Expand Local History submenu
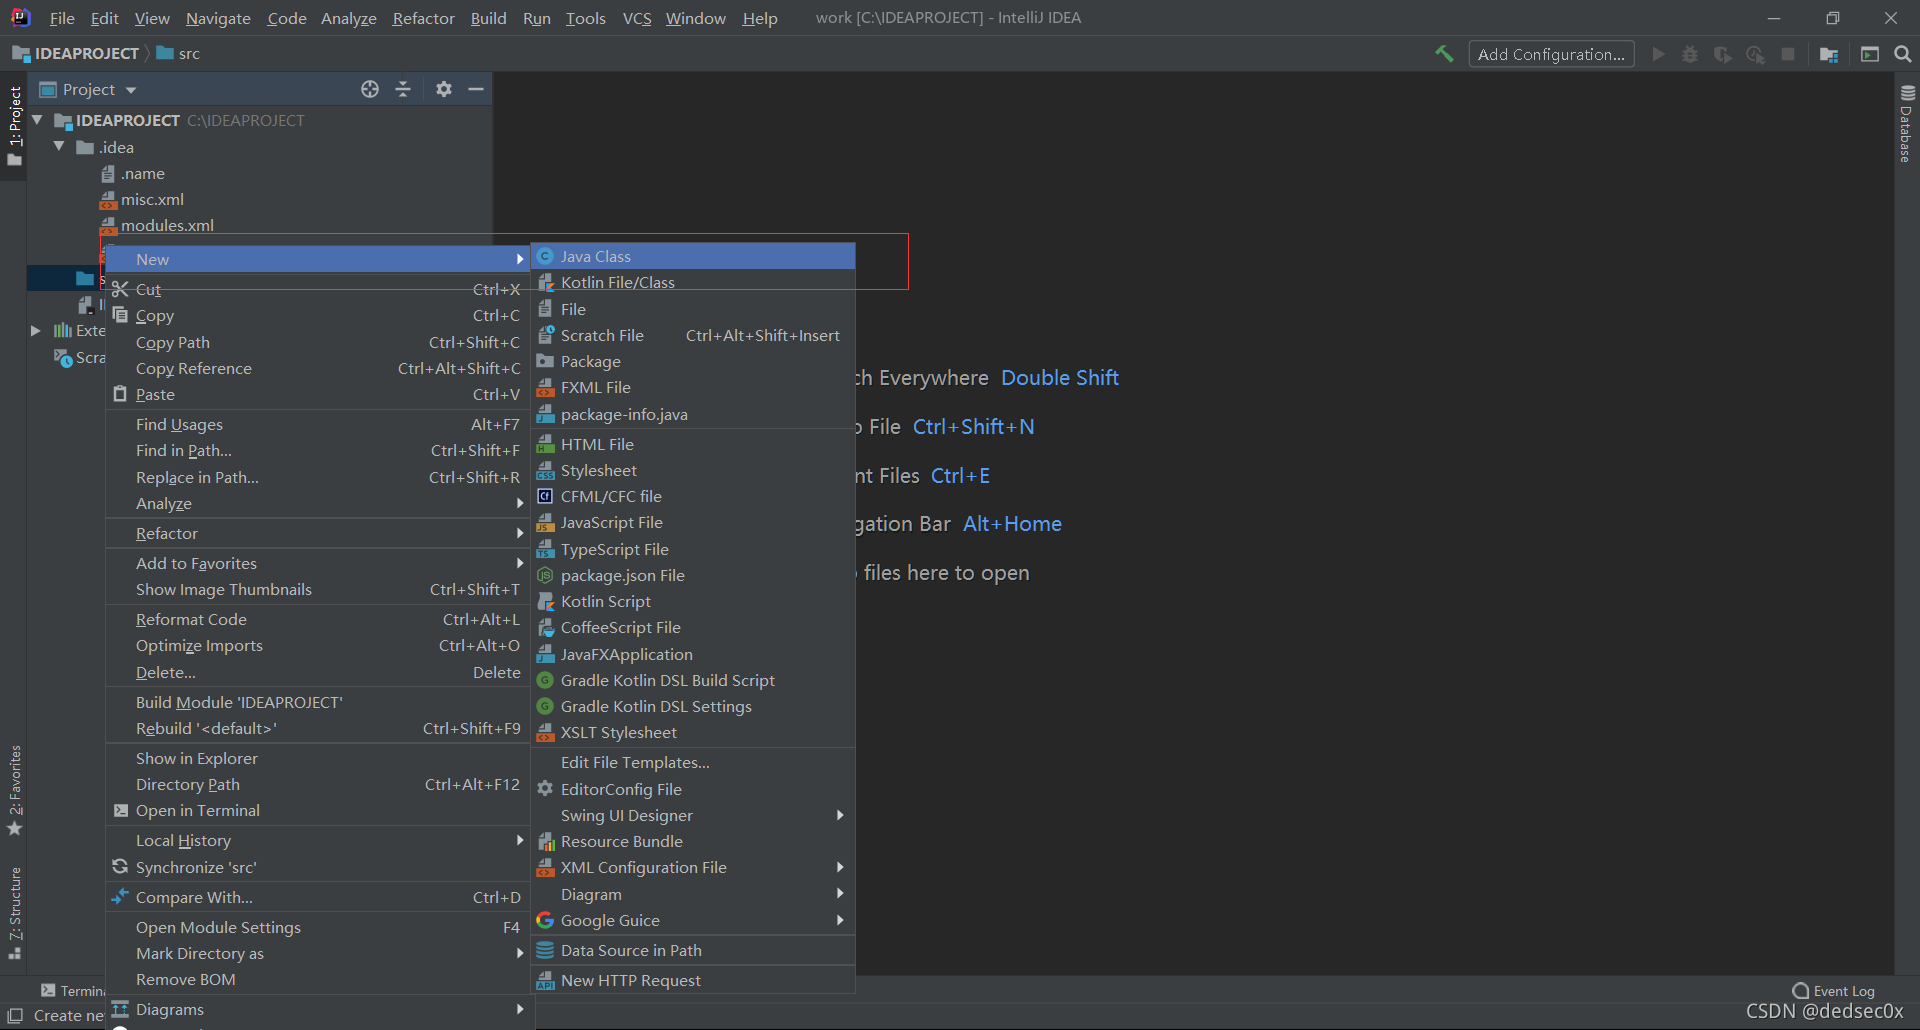 [x=318, y=840]
